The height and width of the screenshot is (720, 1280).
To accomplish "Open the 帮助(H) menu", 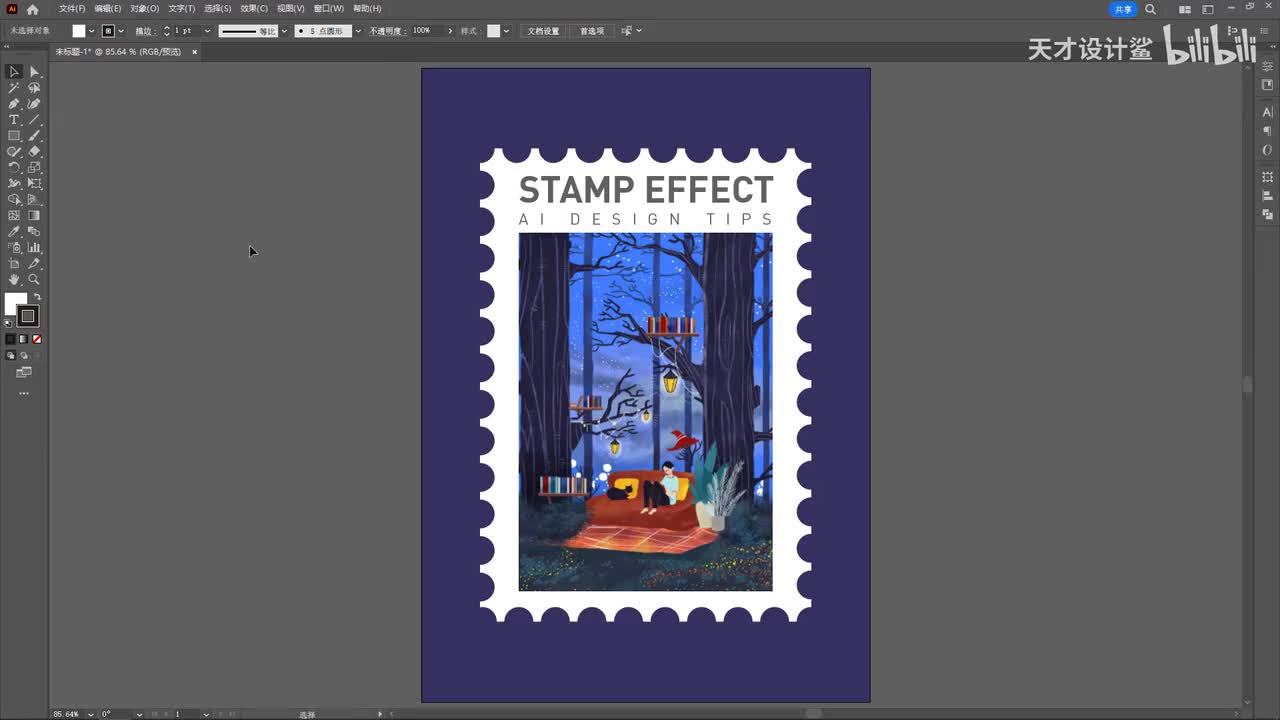I will [x=367, y=9].
